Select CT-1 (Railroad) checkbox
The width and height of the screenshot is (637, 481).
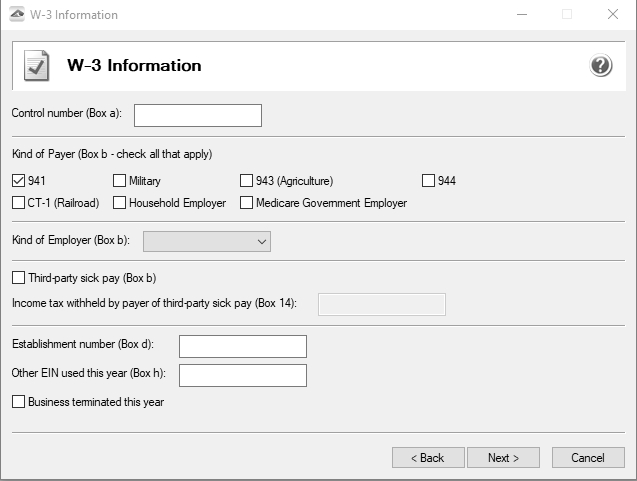click(18, 202)
